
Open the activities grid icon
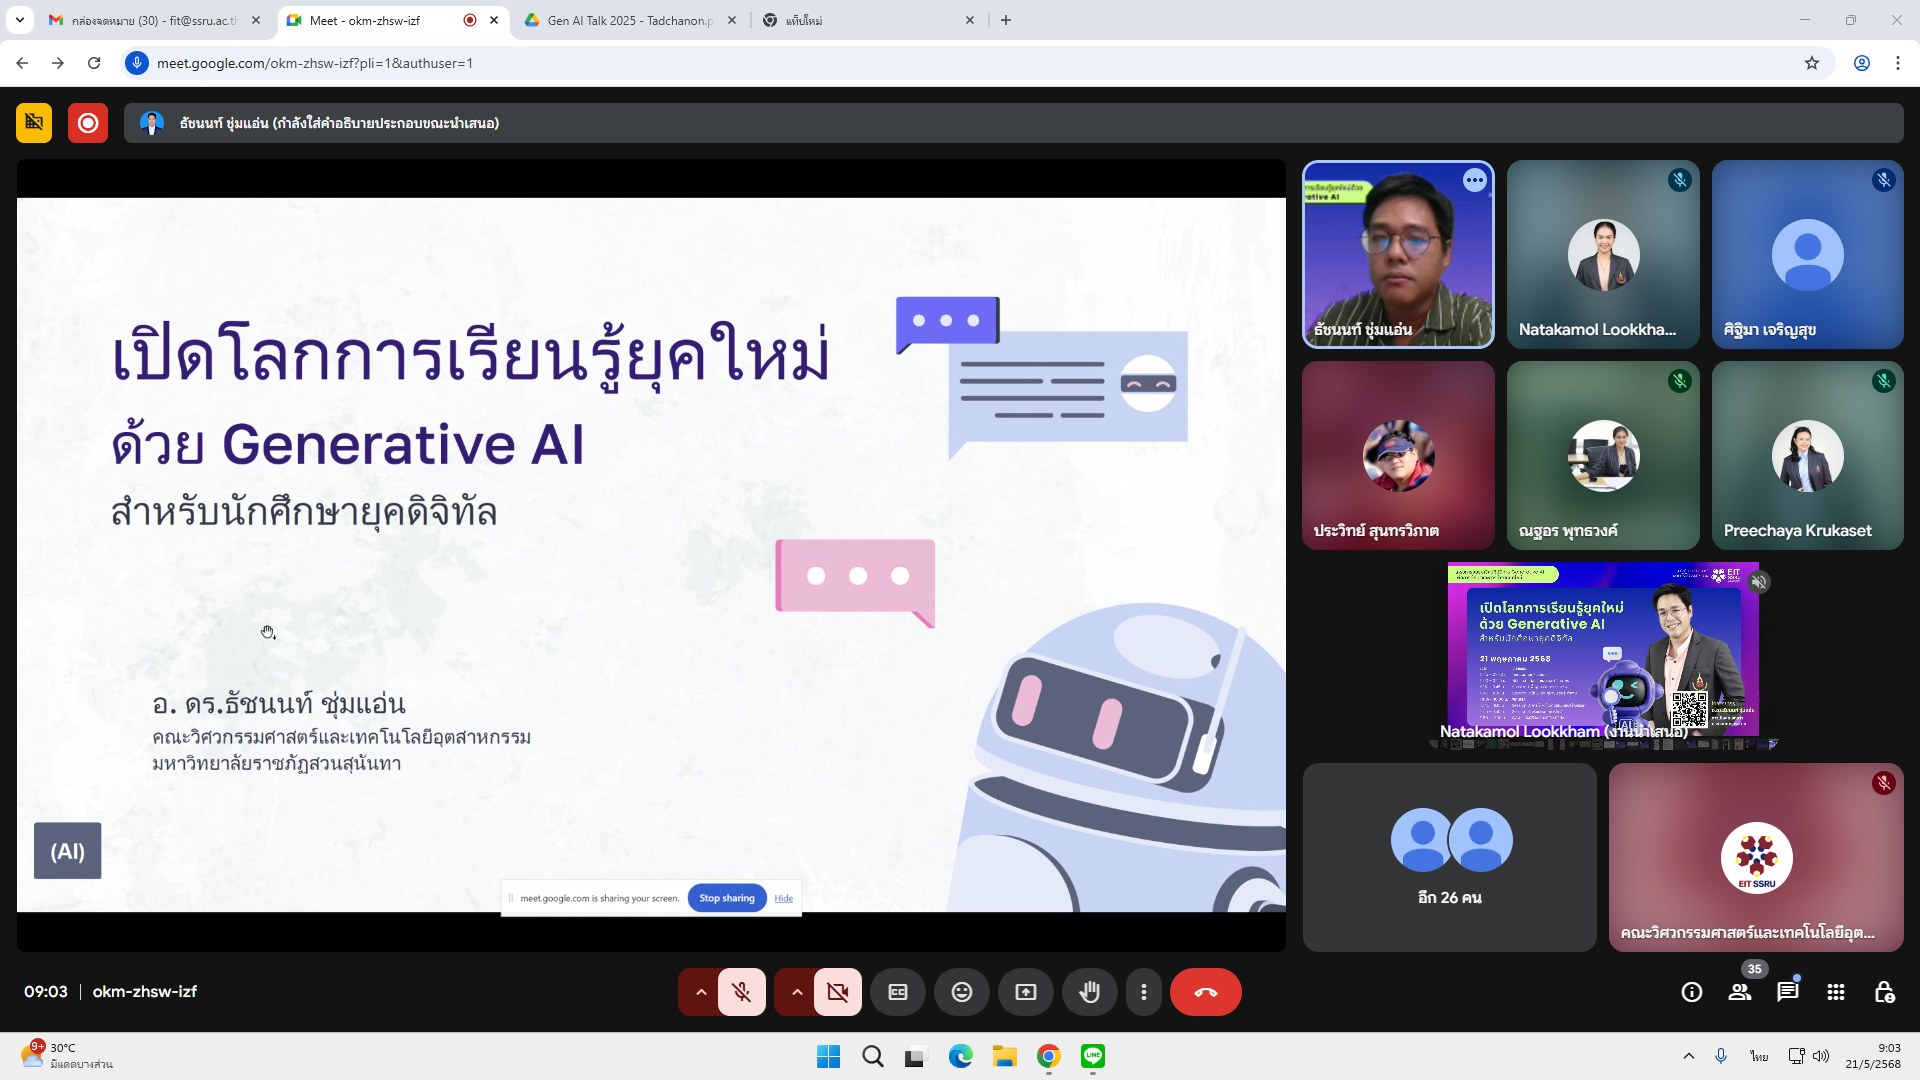coord(1835,992)
